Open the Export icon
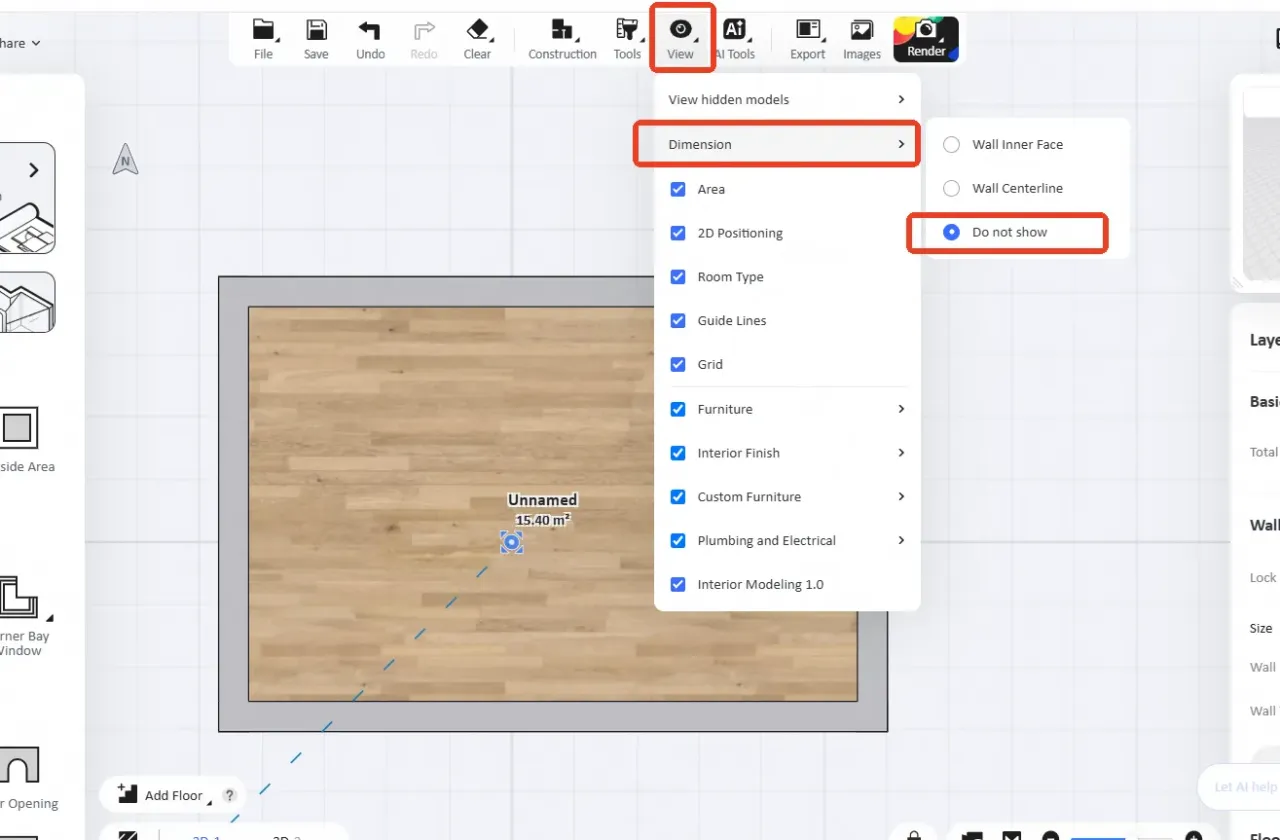This screenshot has height=840, width=1280. pos(807,31)
